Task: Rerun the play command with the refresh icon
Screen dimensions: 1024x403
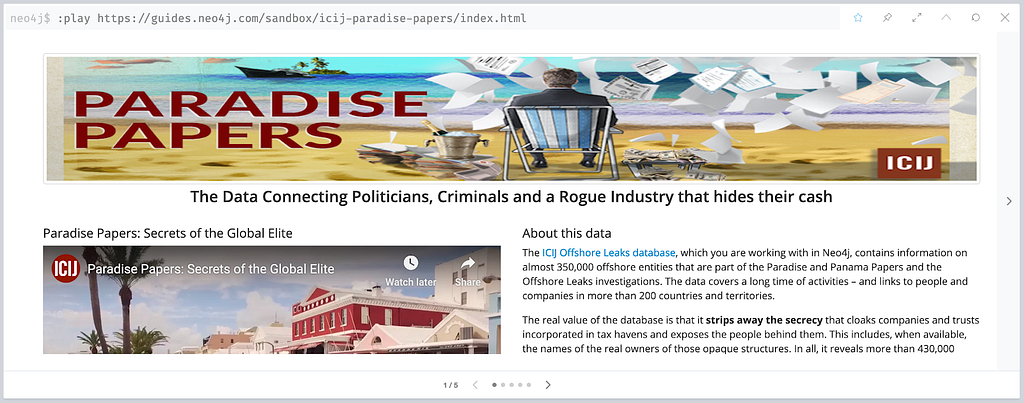Action: [976, 18]
